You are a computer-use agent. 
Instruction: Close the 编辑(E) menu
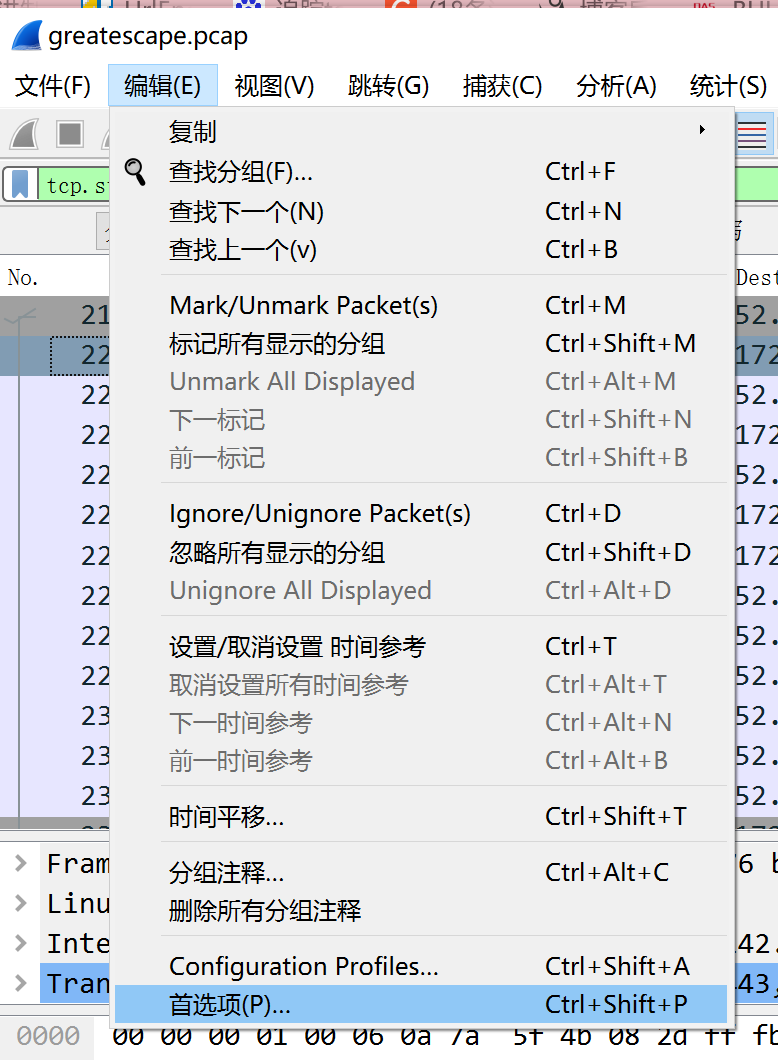[163, 86]
